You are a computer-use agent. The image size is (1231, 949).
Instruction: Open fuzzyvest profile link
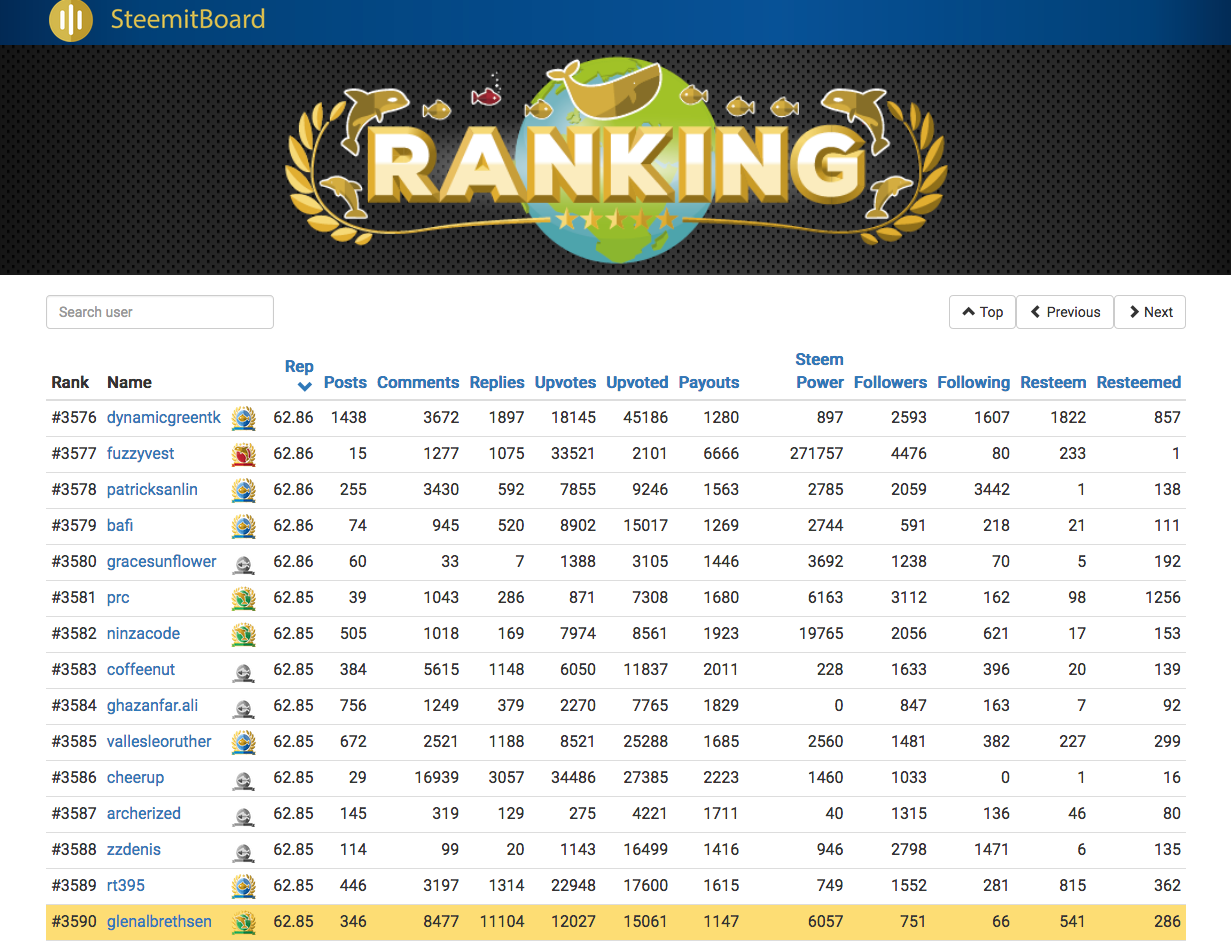(x=141, y=453)
